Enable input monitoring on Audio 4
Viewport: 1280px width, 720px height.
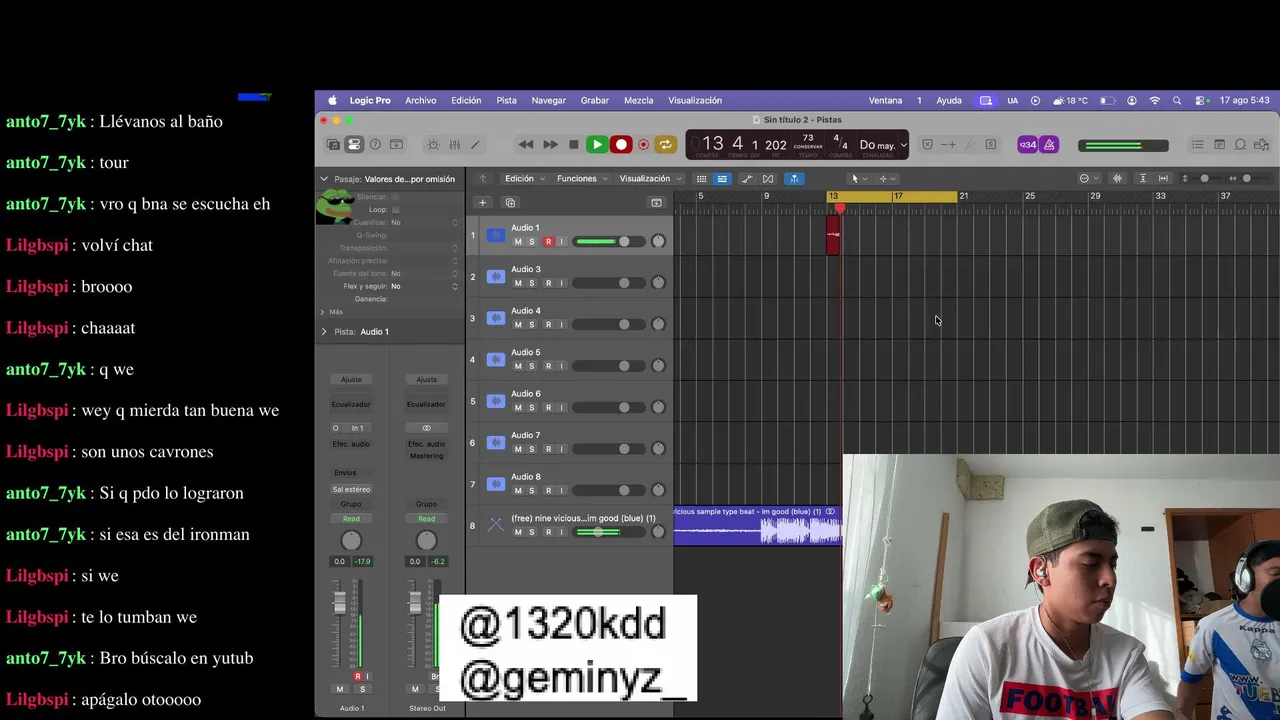pos(561,325)
